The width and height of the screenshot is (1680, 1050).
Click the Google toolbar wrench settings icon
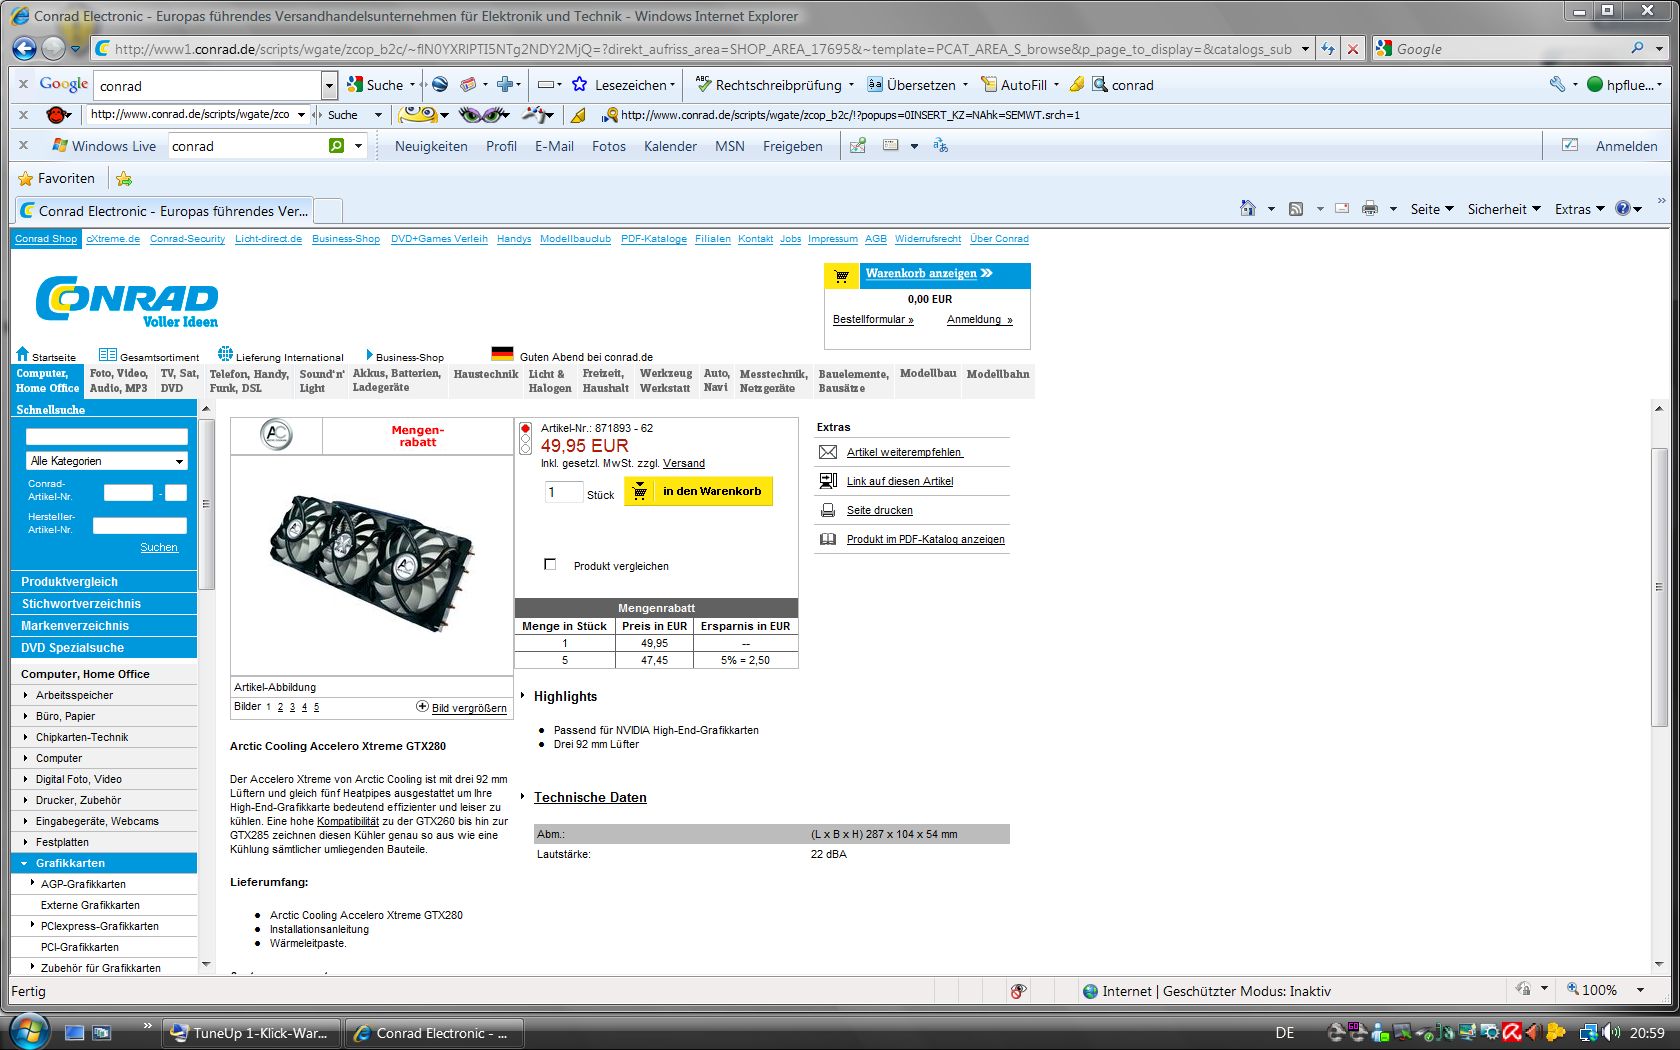pyautogui.click(x=1557, y=85)
